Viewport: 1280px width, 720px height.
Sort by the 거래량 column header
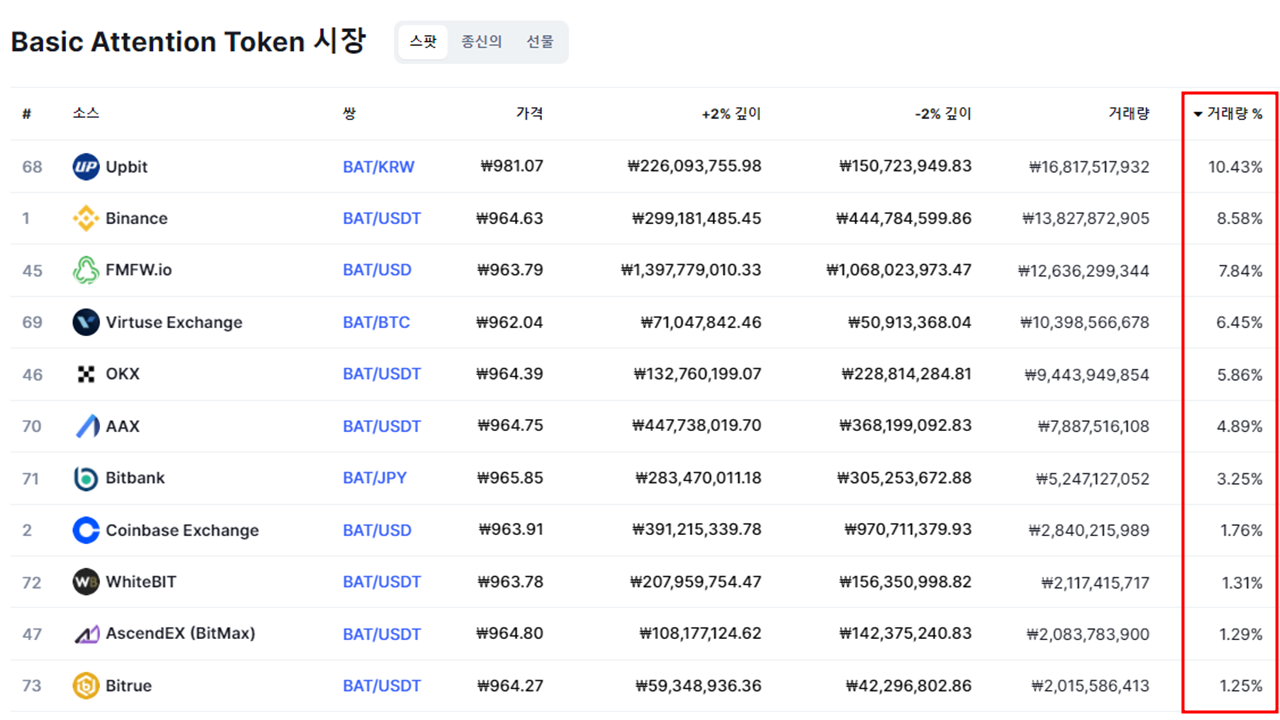[1128, 114]
